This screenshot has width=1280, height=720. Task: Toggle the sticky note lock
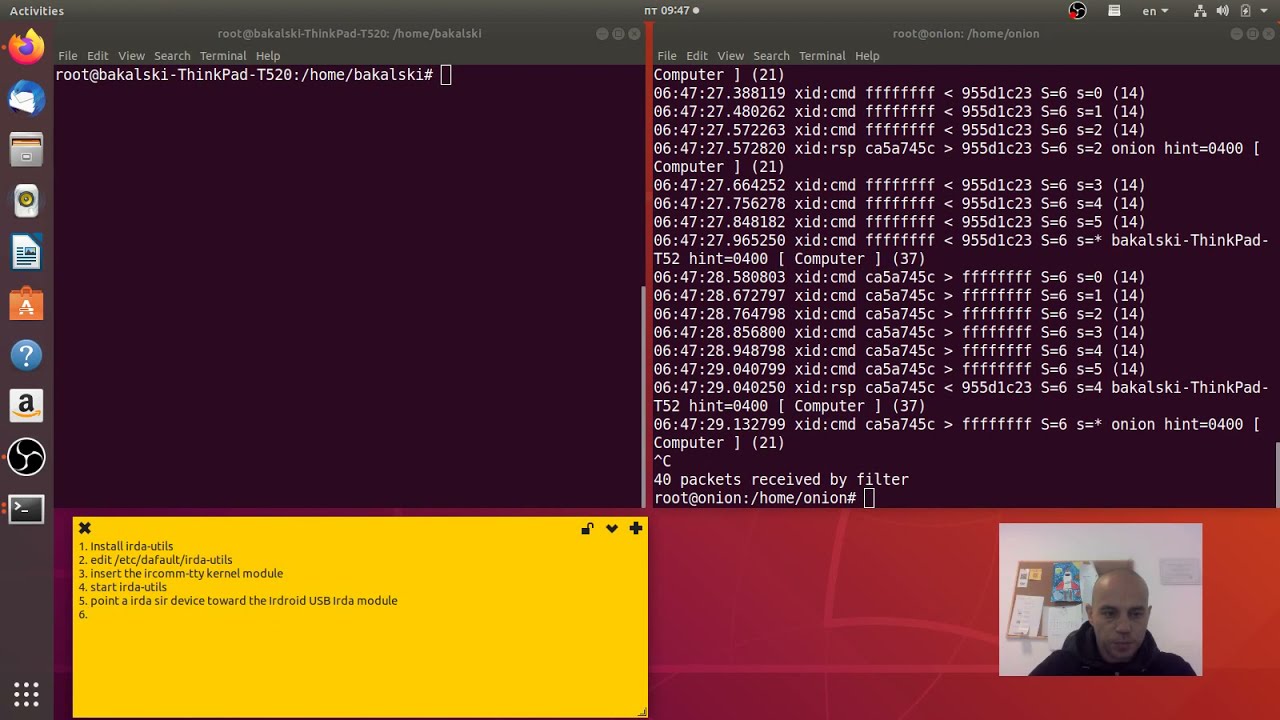587,529
